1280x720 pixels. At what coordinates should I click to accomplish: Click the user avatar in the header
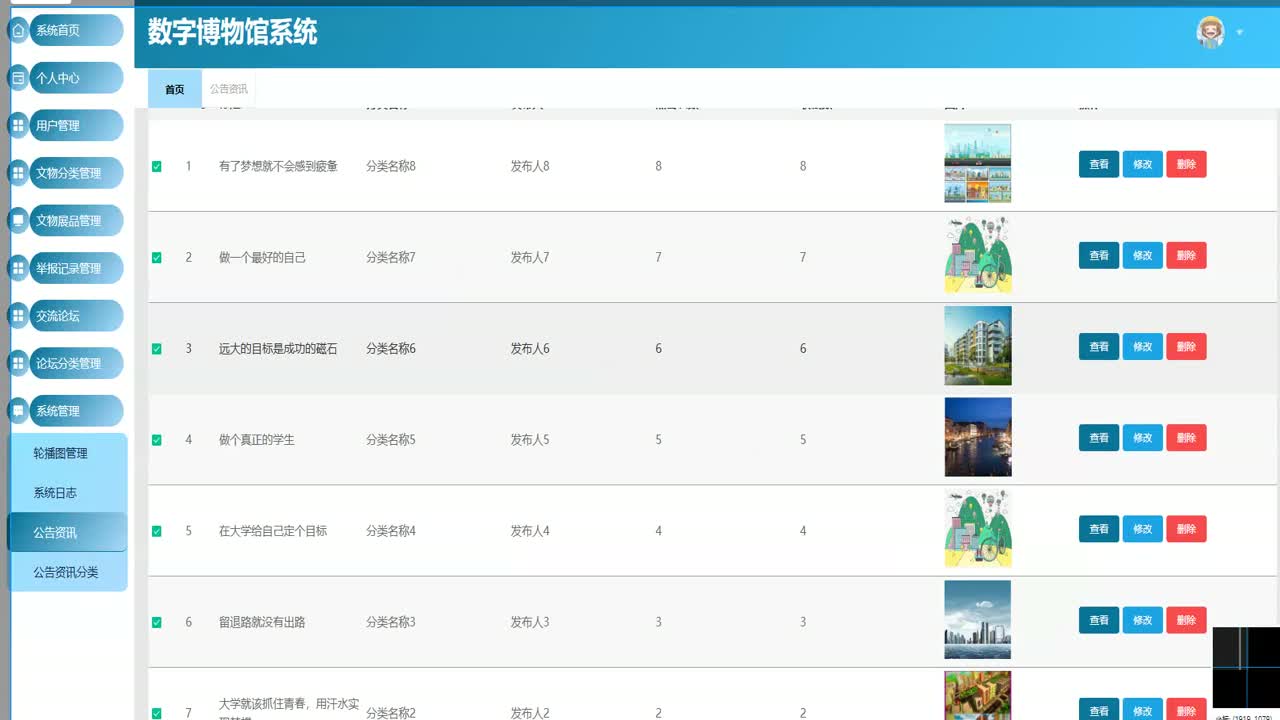point(1211,32)
